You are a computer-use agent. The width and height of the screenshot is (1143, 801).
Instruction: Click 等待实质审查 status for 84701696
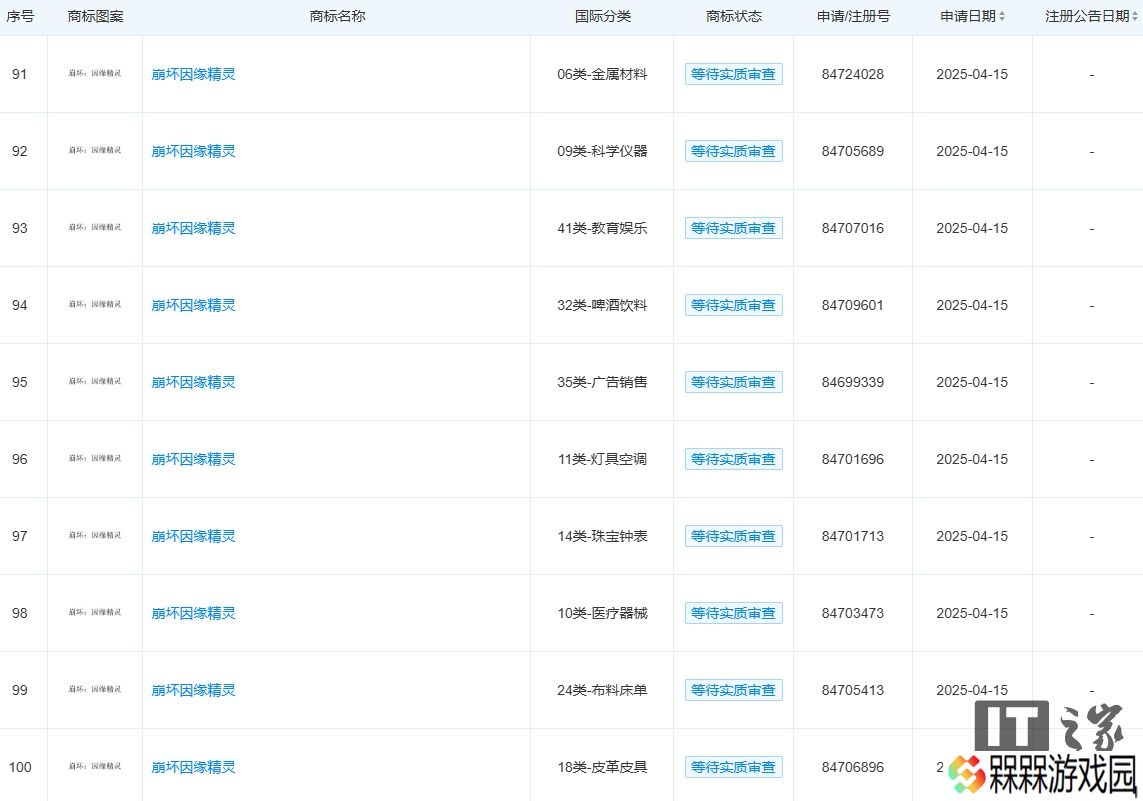tap(733, 459)
